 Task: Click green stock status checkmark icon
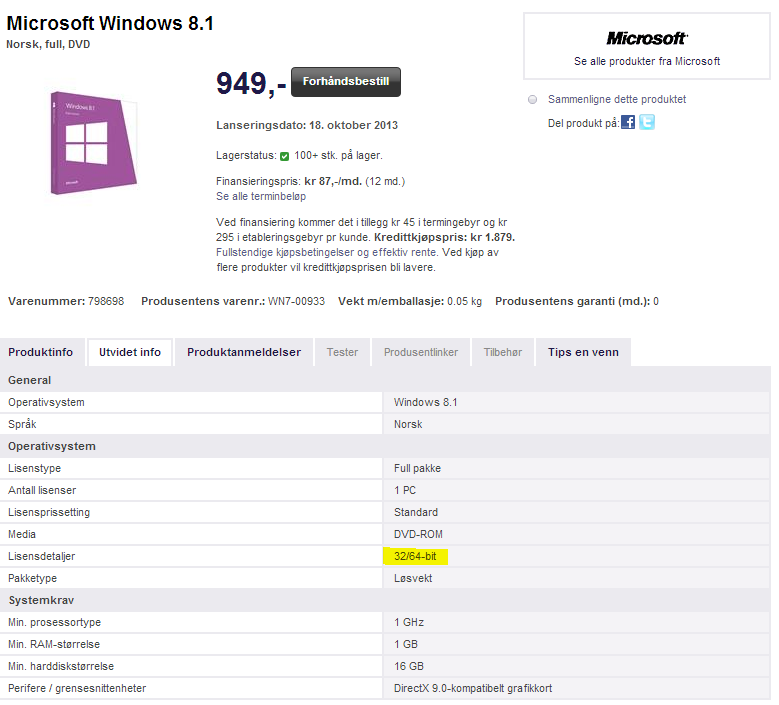[284, 157]
